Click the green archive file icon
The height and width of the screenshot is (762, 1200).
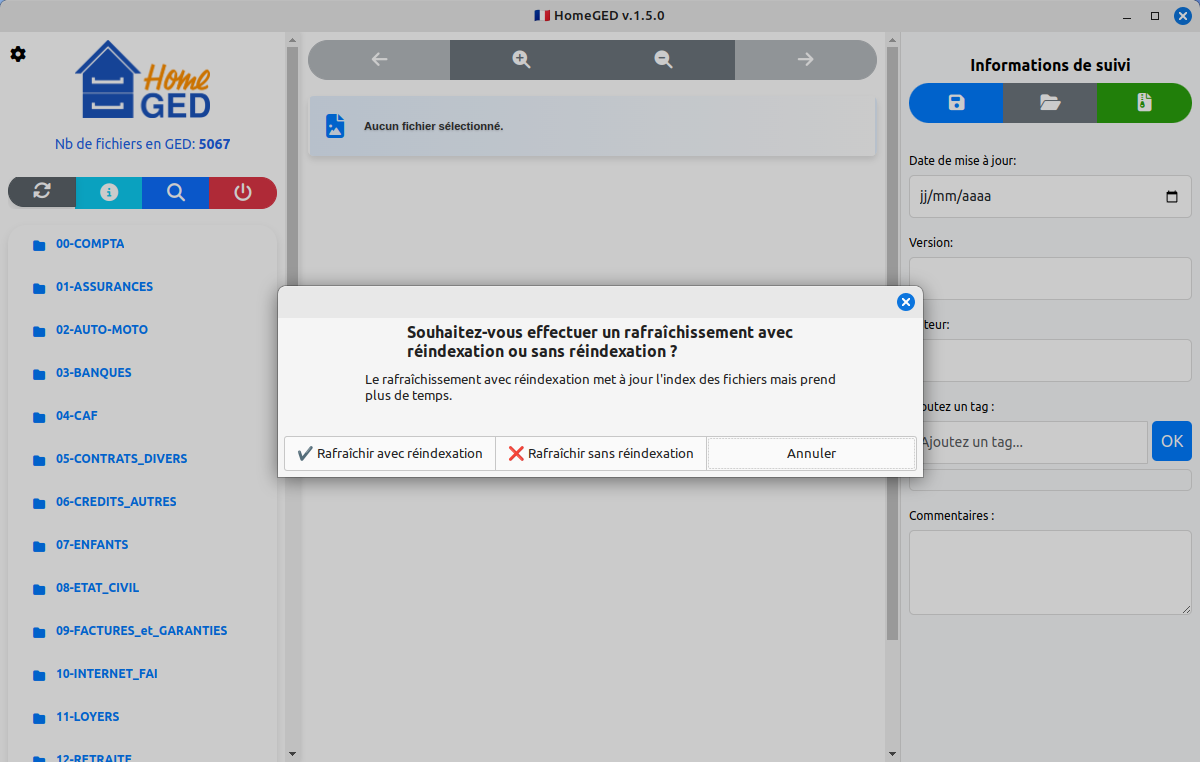click(x=1144, y=103)
